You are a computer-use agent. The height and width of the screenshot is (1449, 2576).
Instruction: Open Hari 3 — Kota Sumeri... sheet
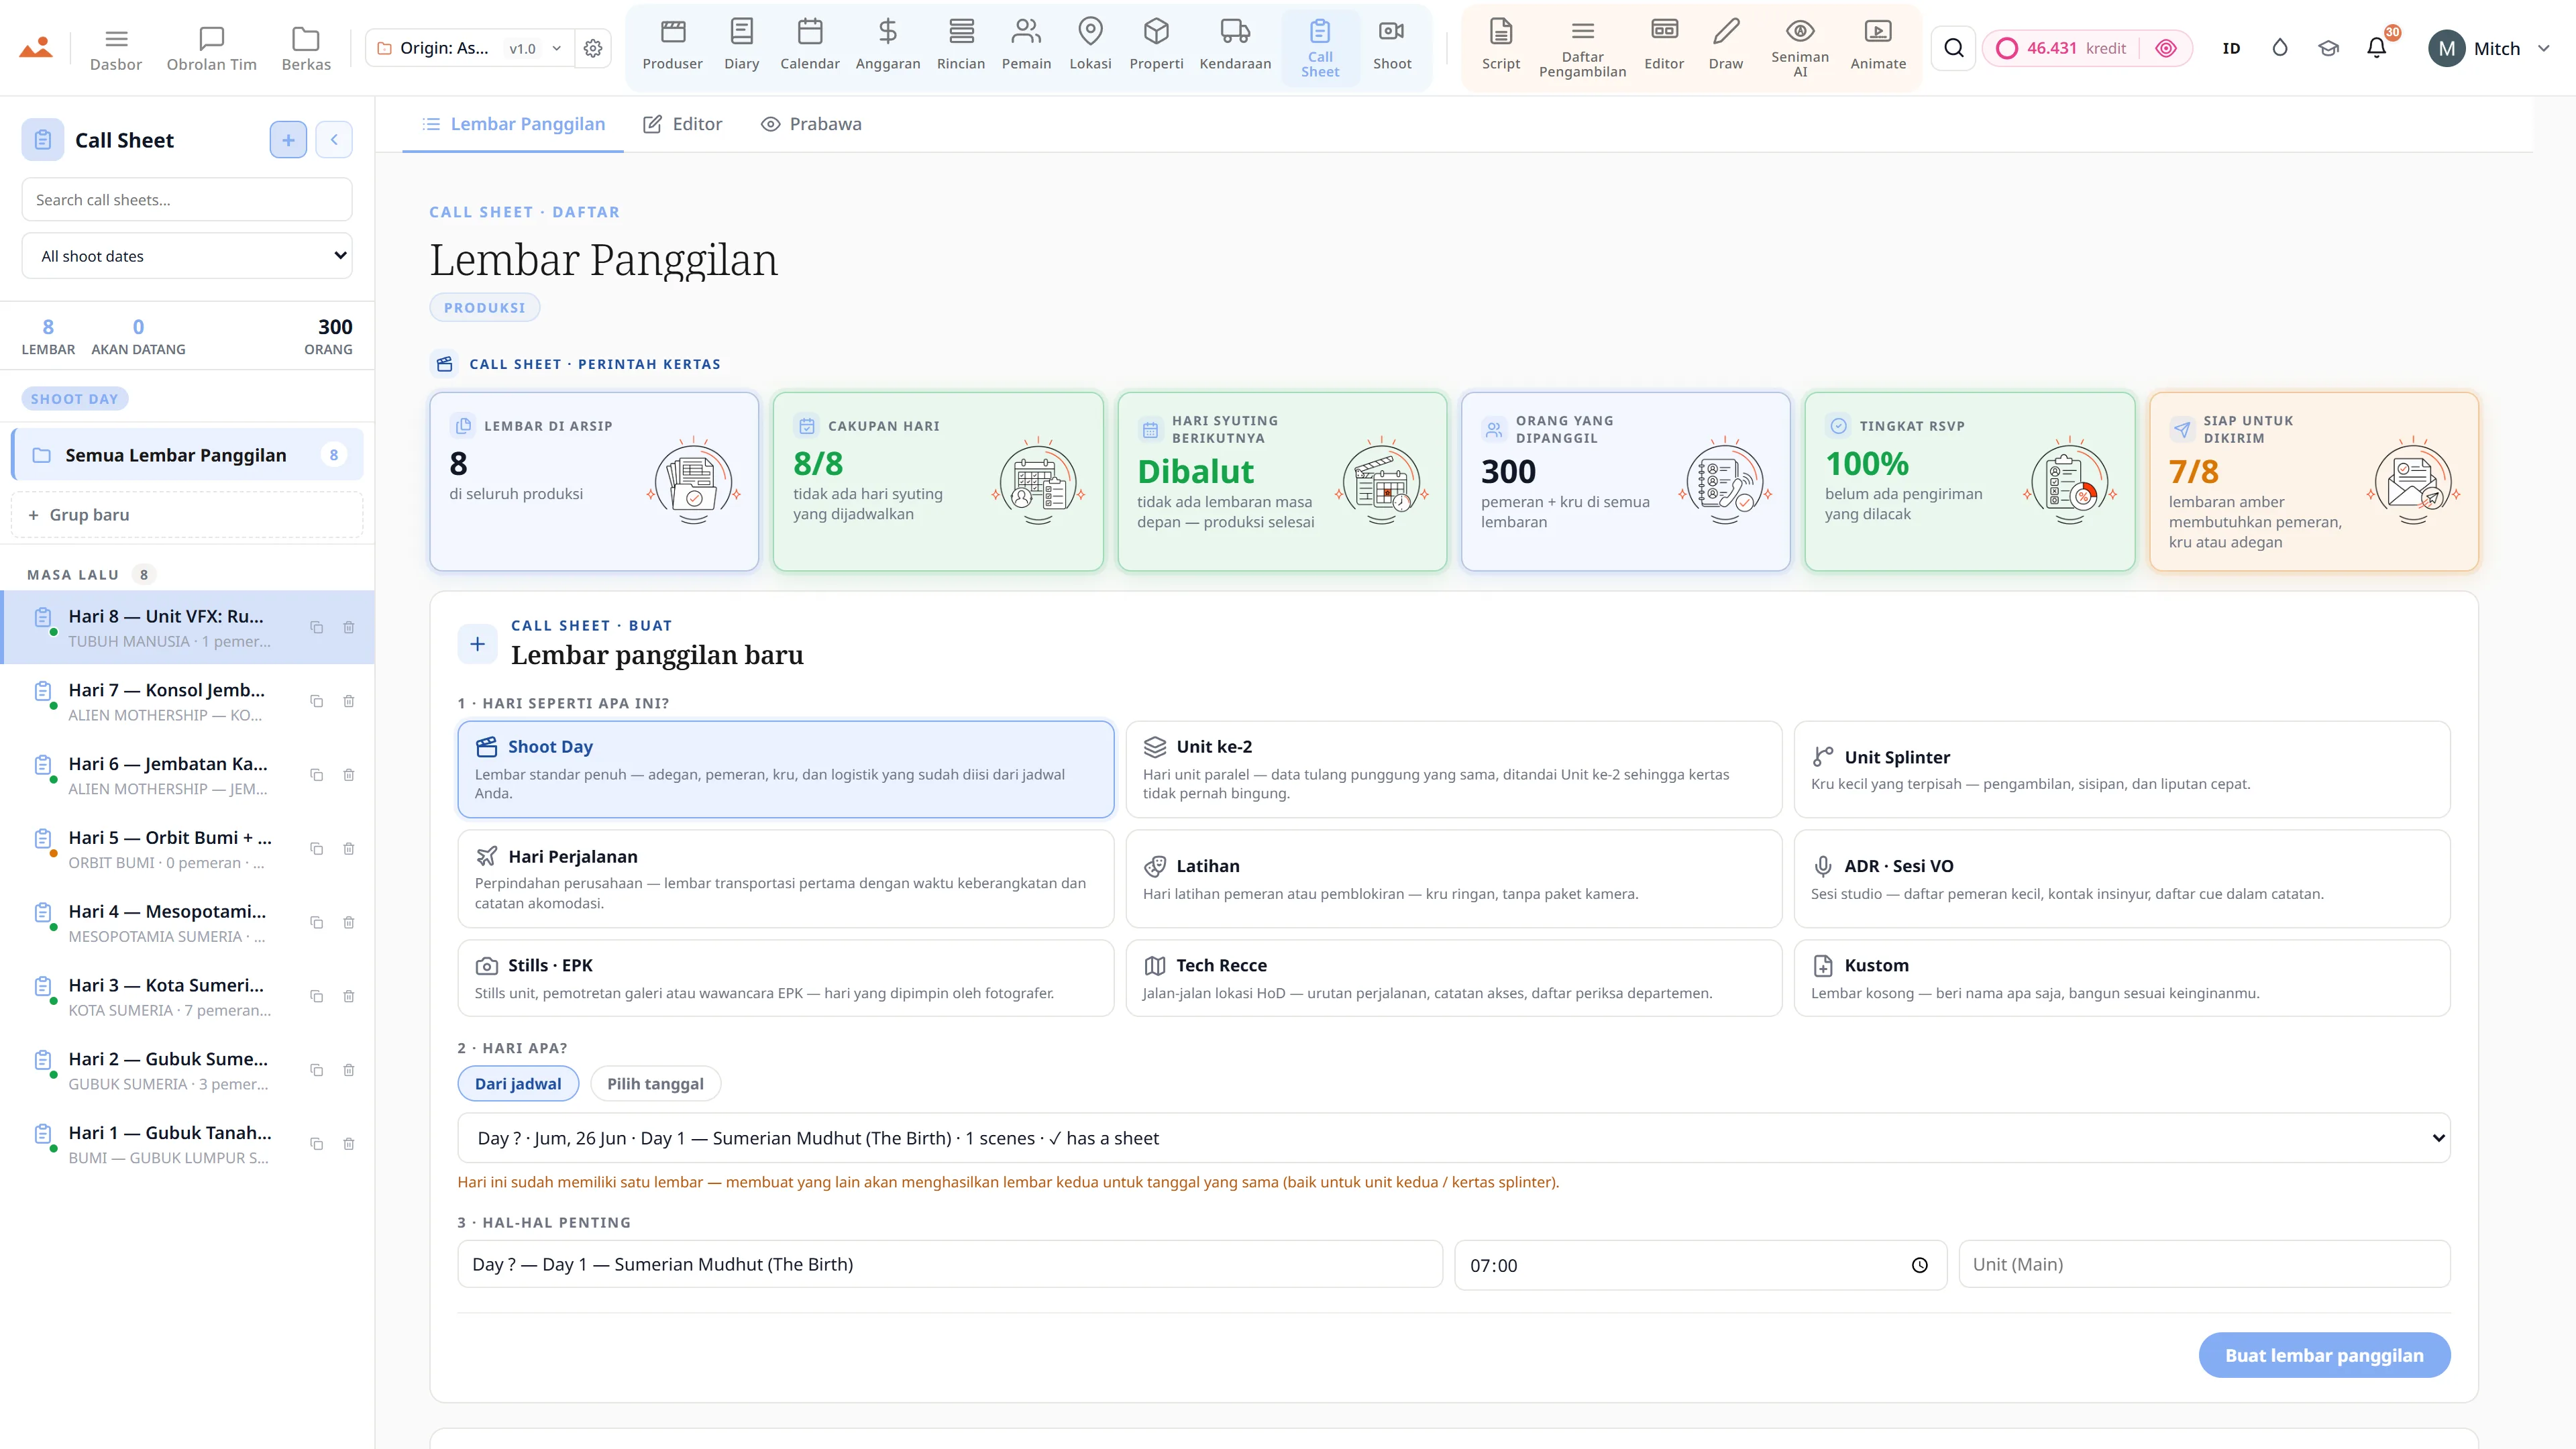point(187,996)
